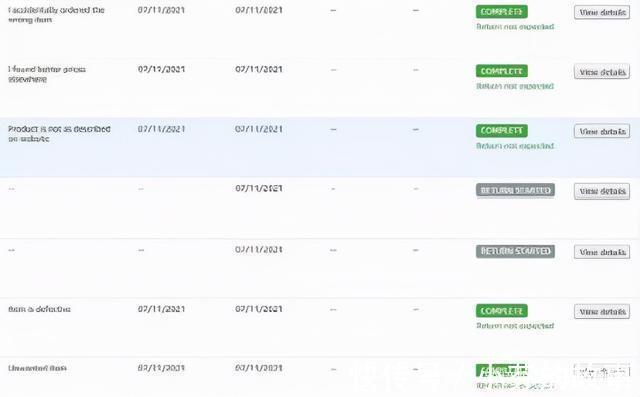This screenshot has width=640, height=397.
Task: Click COMPLETE badge in better prices elsewhere row
Action: 502,71
